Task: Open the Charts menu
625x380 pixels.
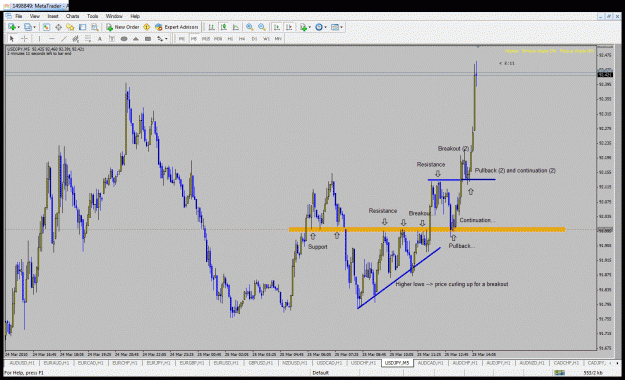Action: coord(72,16)
